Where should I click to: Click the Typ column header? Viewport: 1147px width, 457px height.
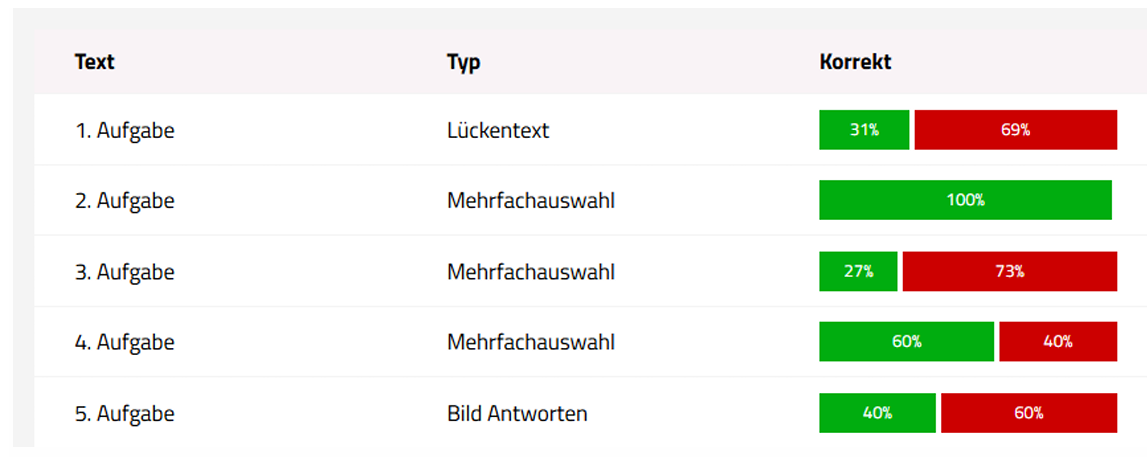pyautogui.click(x=464, y=62)
